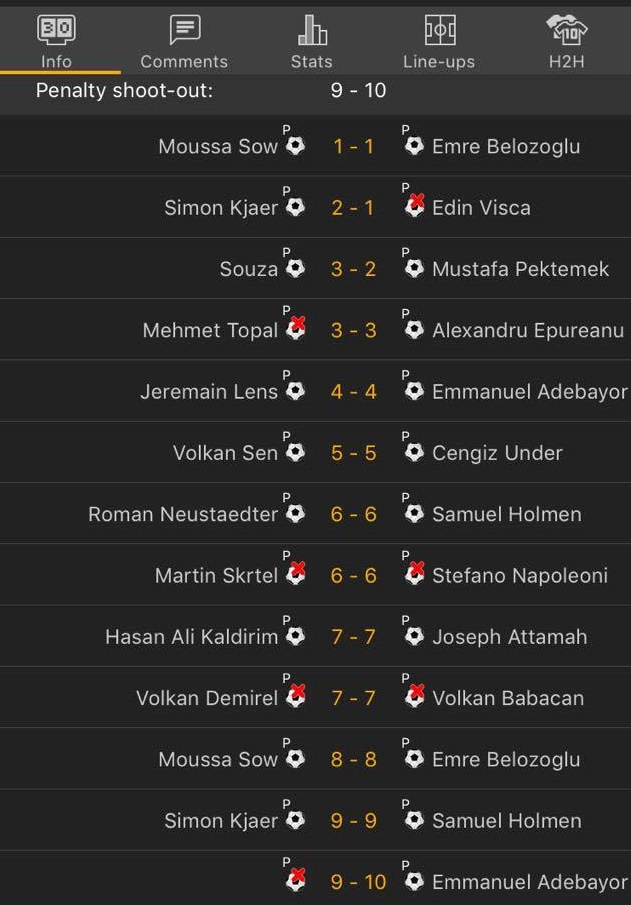Go to the H2H tab
Viewport: 631px width, 905px height.
[566, 61]
